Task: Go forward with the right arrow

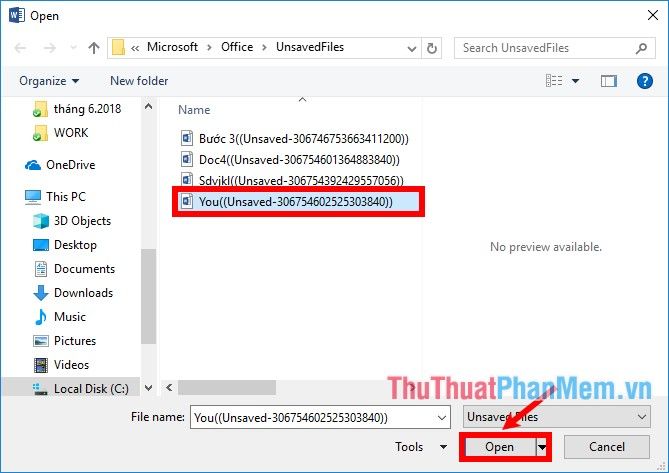Action: point(49,48)
